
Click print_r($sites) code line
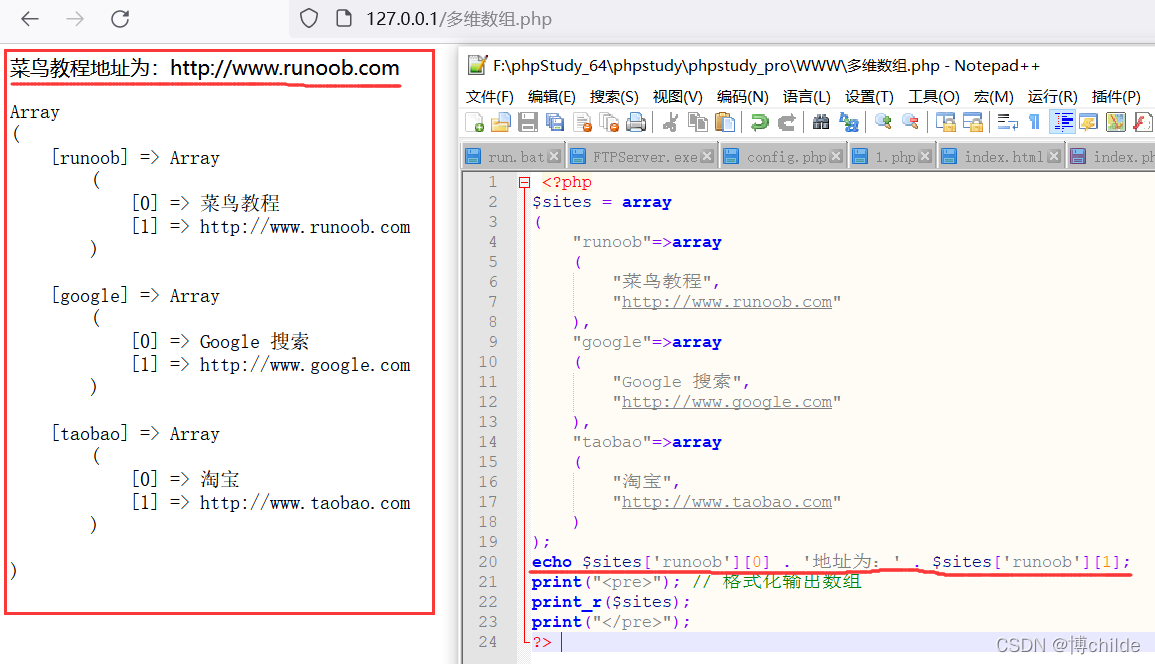[x=611, y=602]
